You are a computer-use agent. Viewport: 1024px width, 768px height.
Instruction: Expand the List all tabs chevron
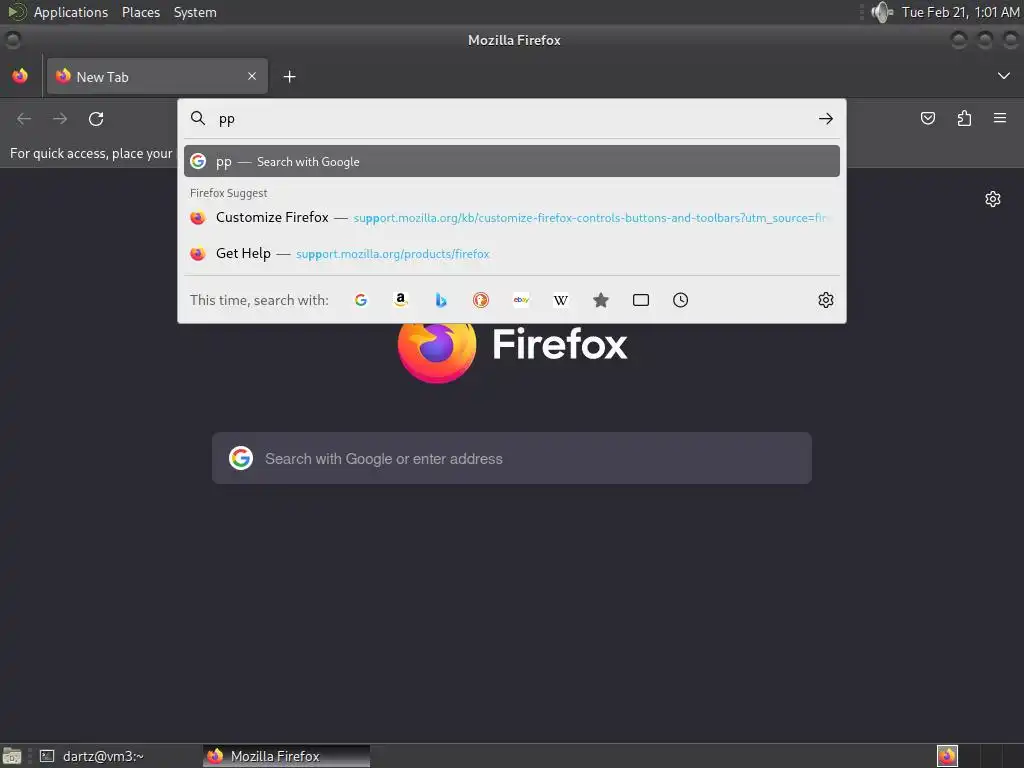[x=1003, y=76]
